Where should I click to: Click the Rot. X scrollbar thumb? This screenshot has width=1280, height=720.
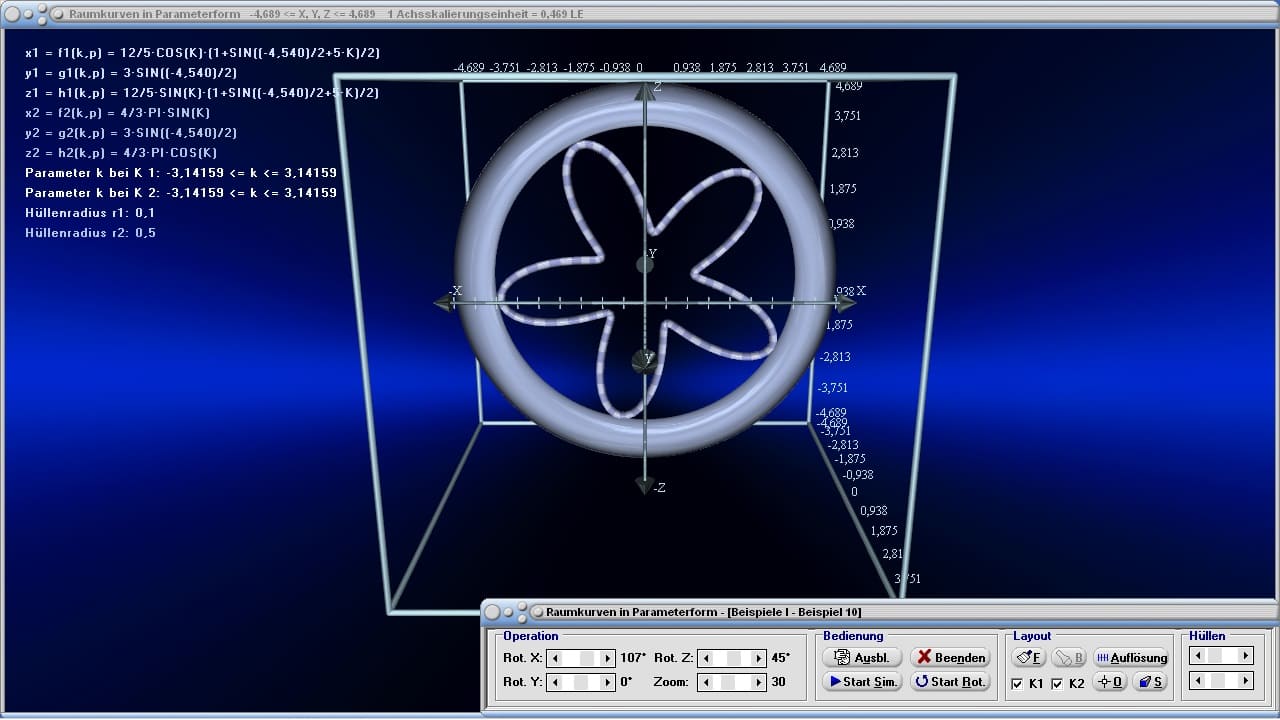(x=588, y=658)
